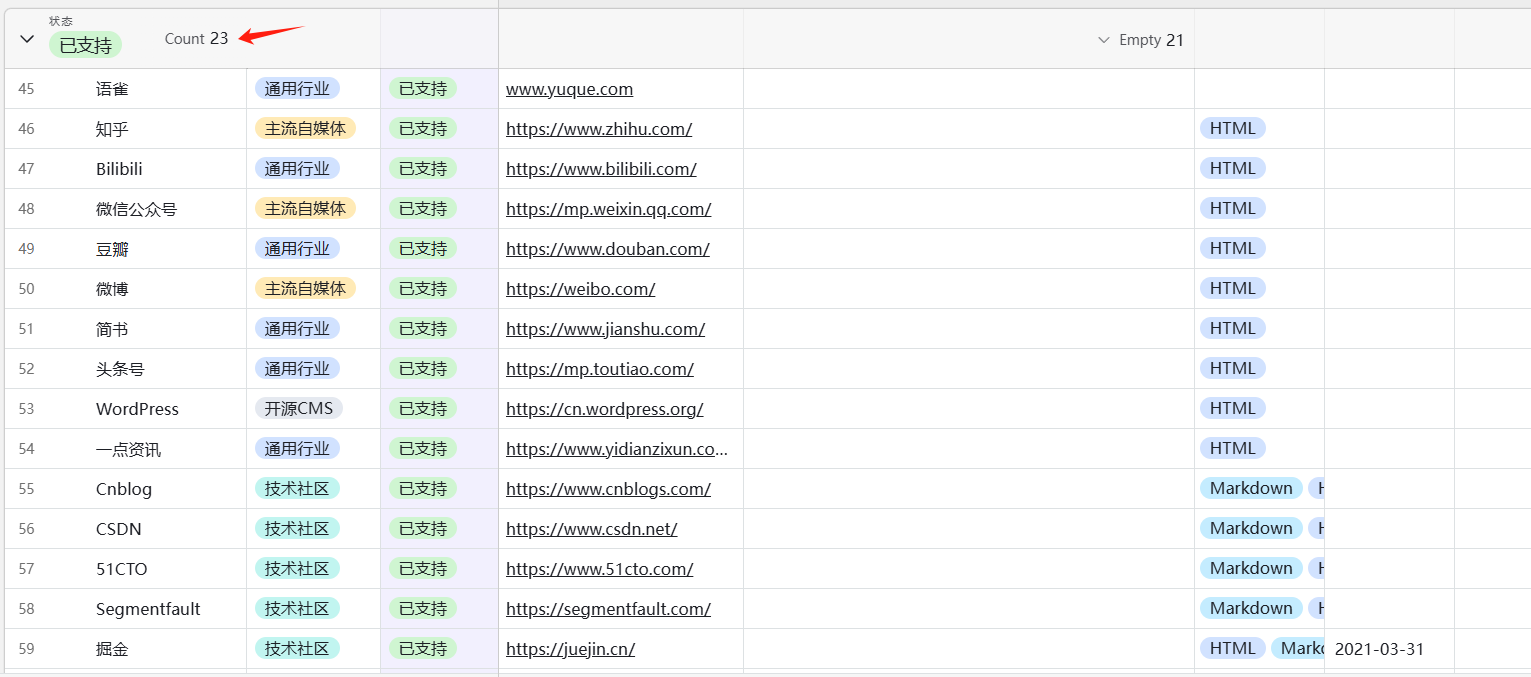Image resolution: width=1531 pixels, height=677 pixels.
Task: Open the https://www.zhihu.com/ link
Action: click(599, 129)
